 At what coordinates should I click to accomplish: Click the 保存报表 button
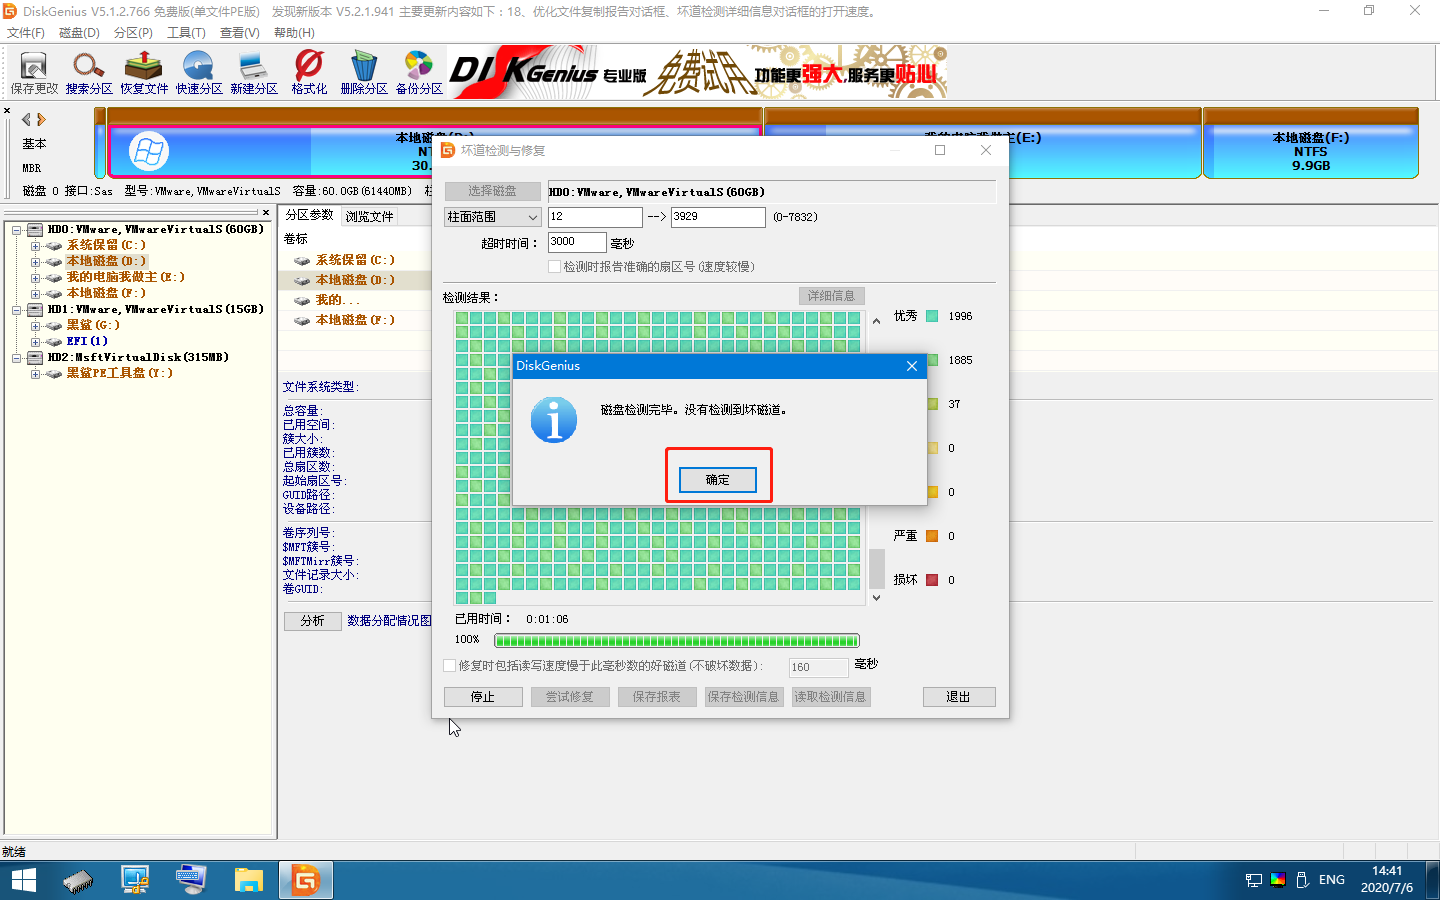tap(657, 697)
